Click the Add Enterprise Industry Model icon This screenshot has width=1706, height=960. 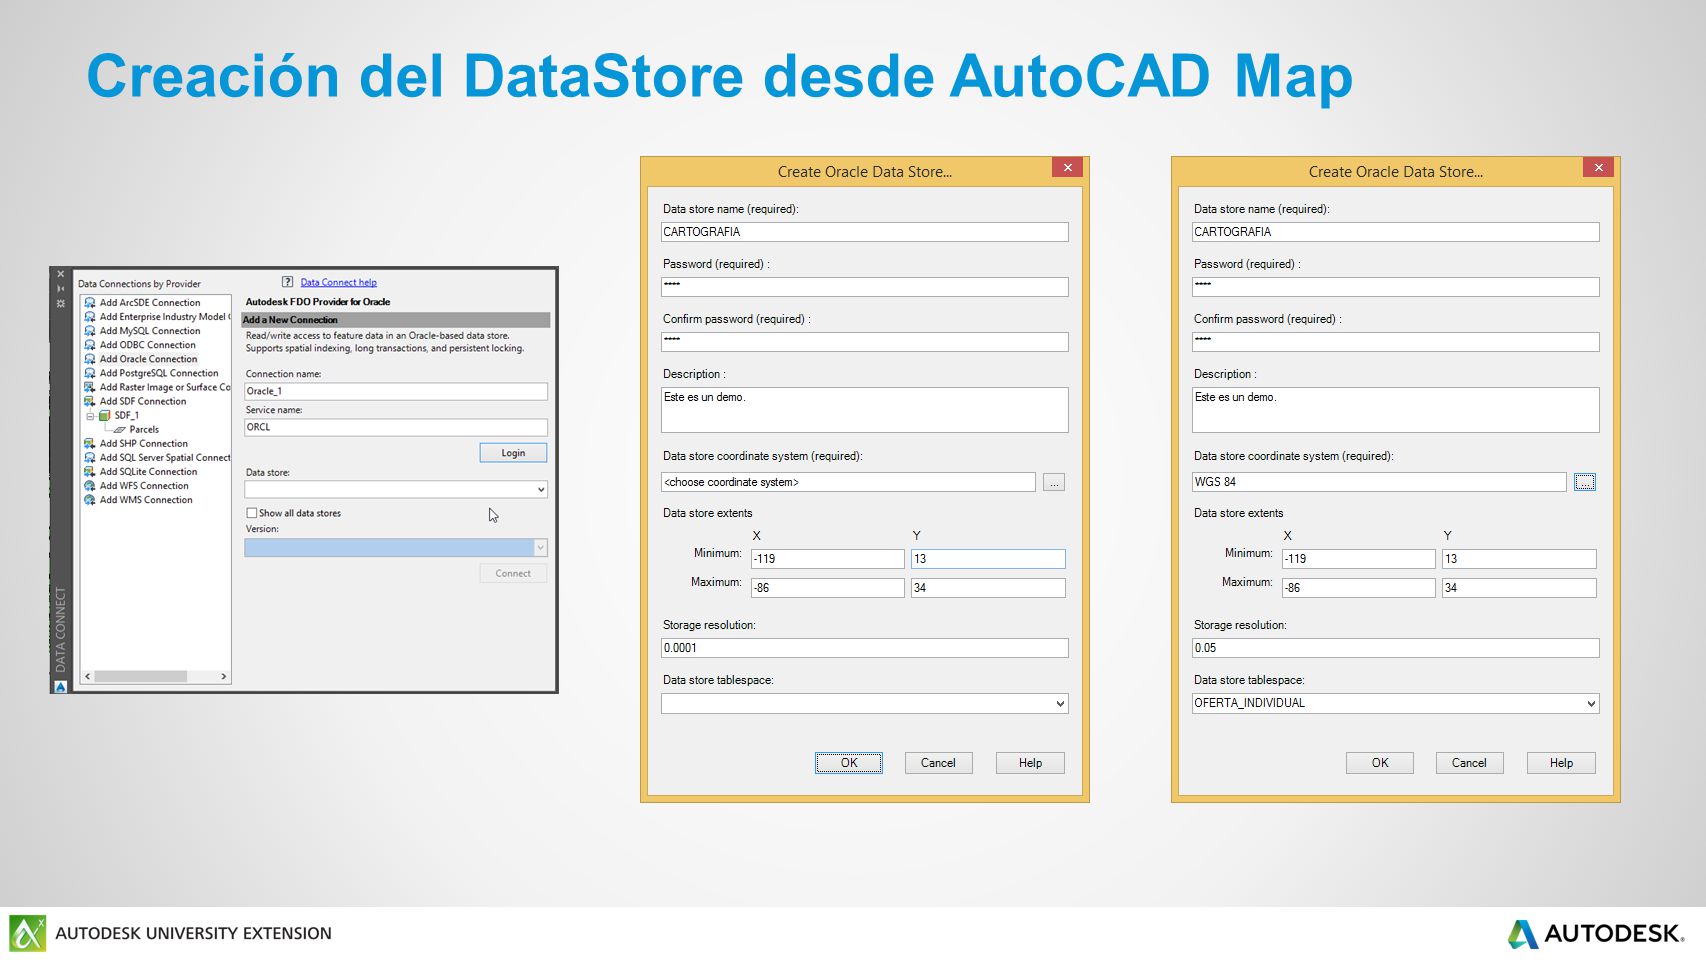coord(90,316)
